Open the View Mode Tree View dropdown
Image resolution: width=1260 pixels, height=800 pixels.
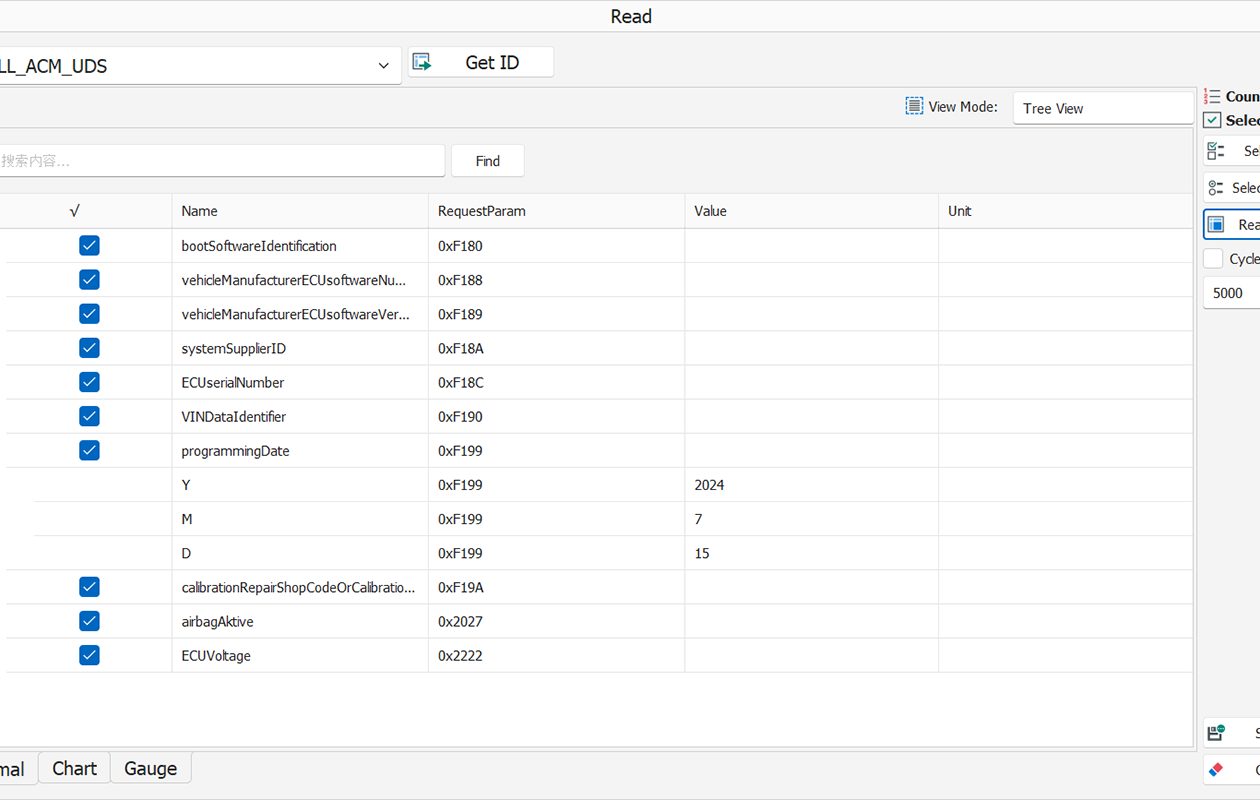(x=1103, y=108)
